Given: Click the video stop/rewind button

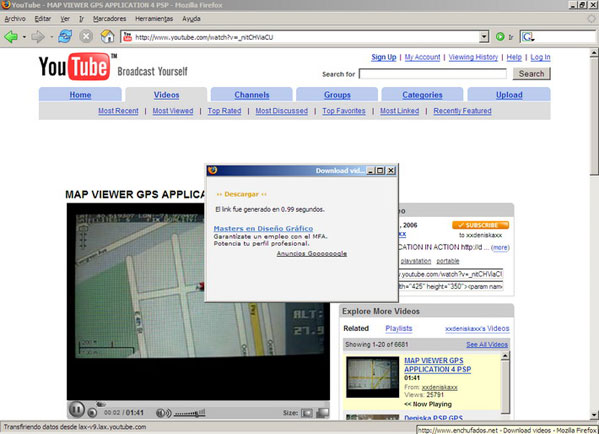Looking at the screenshot, I should 92,413.
